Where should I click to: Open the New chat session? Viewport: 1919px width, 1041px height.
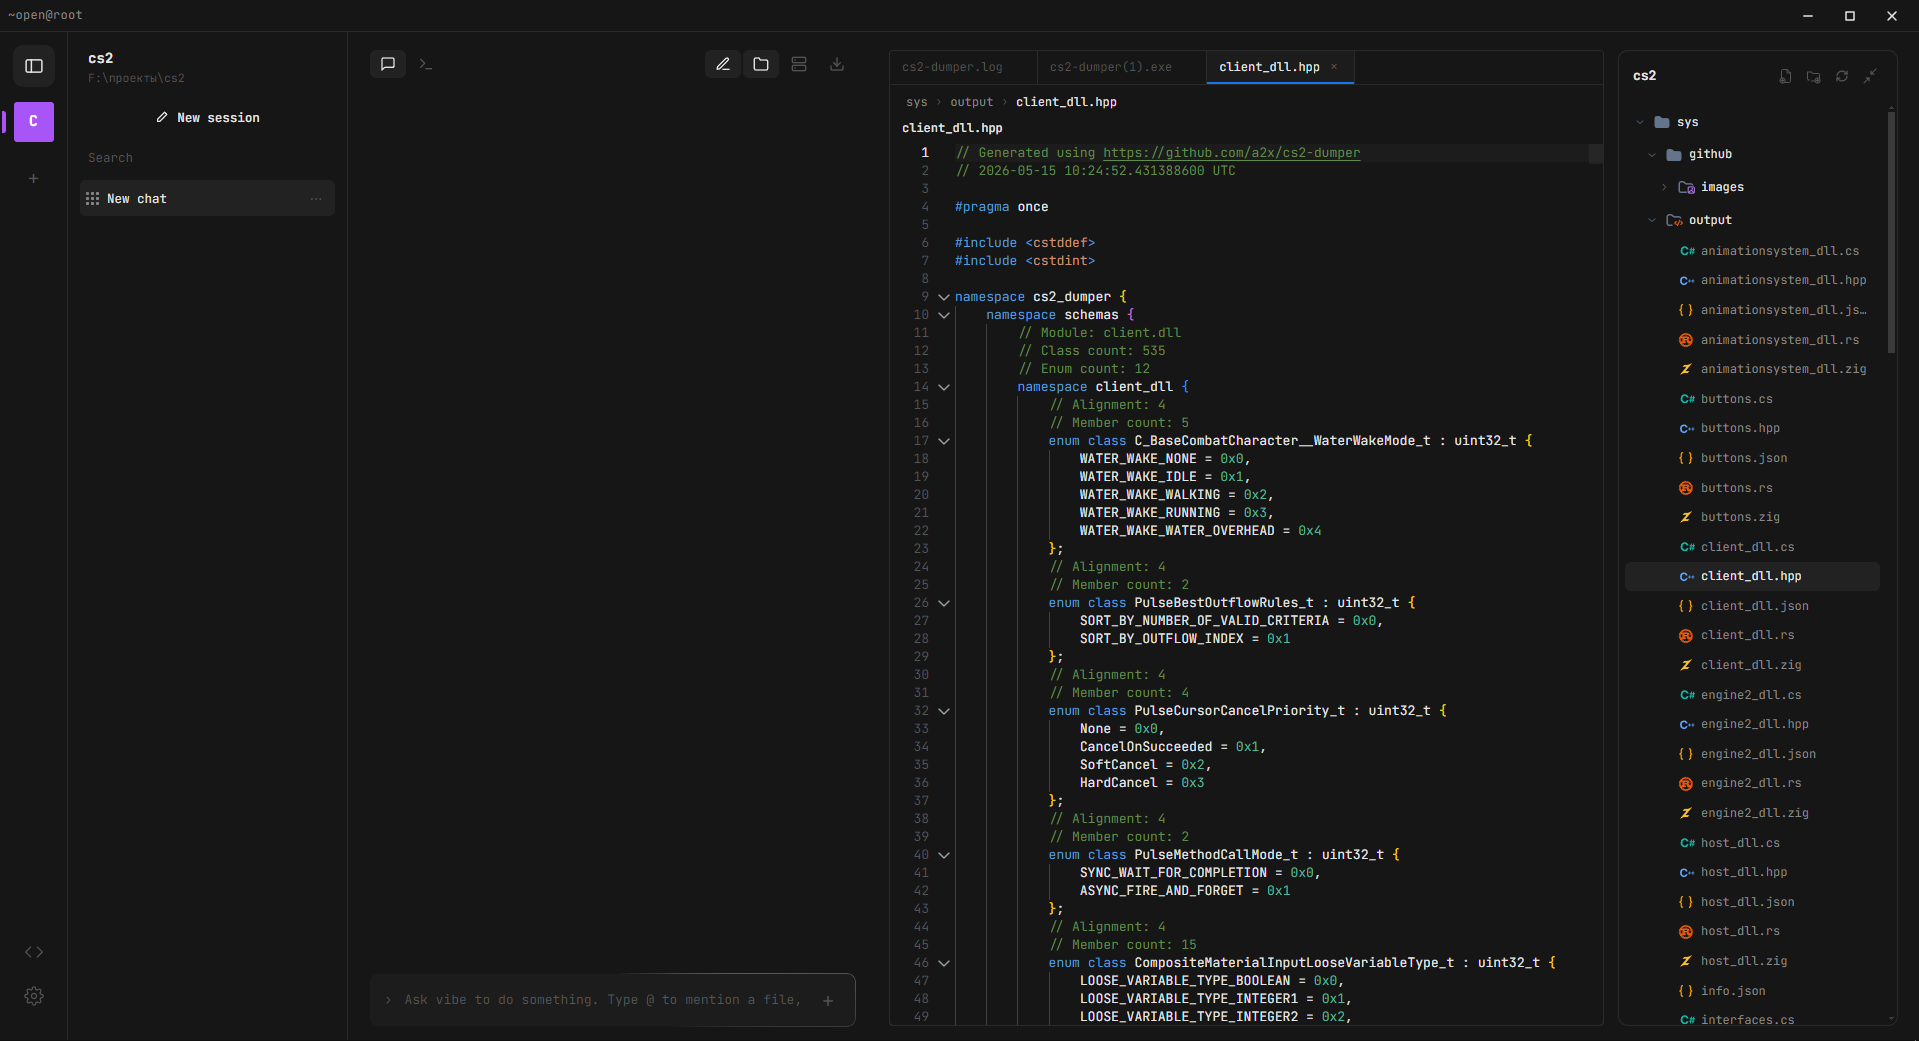207,198
